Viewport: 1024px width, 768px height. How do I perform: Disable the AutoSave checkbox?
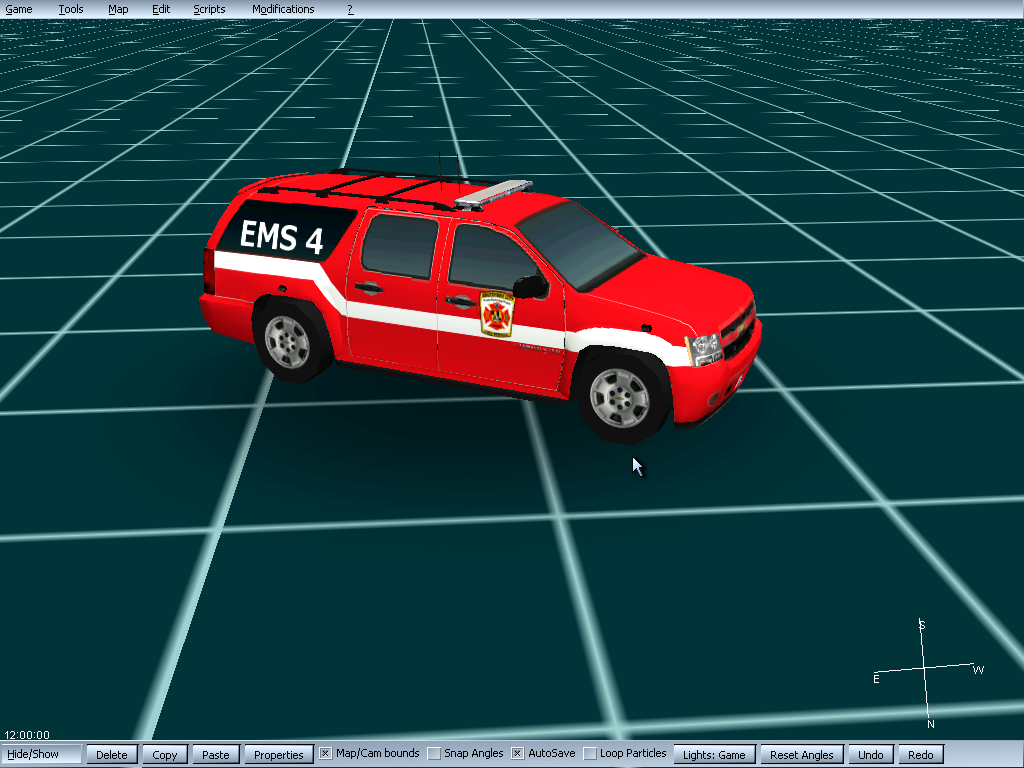518,753
